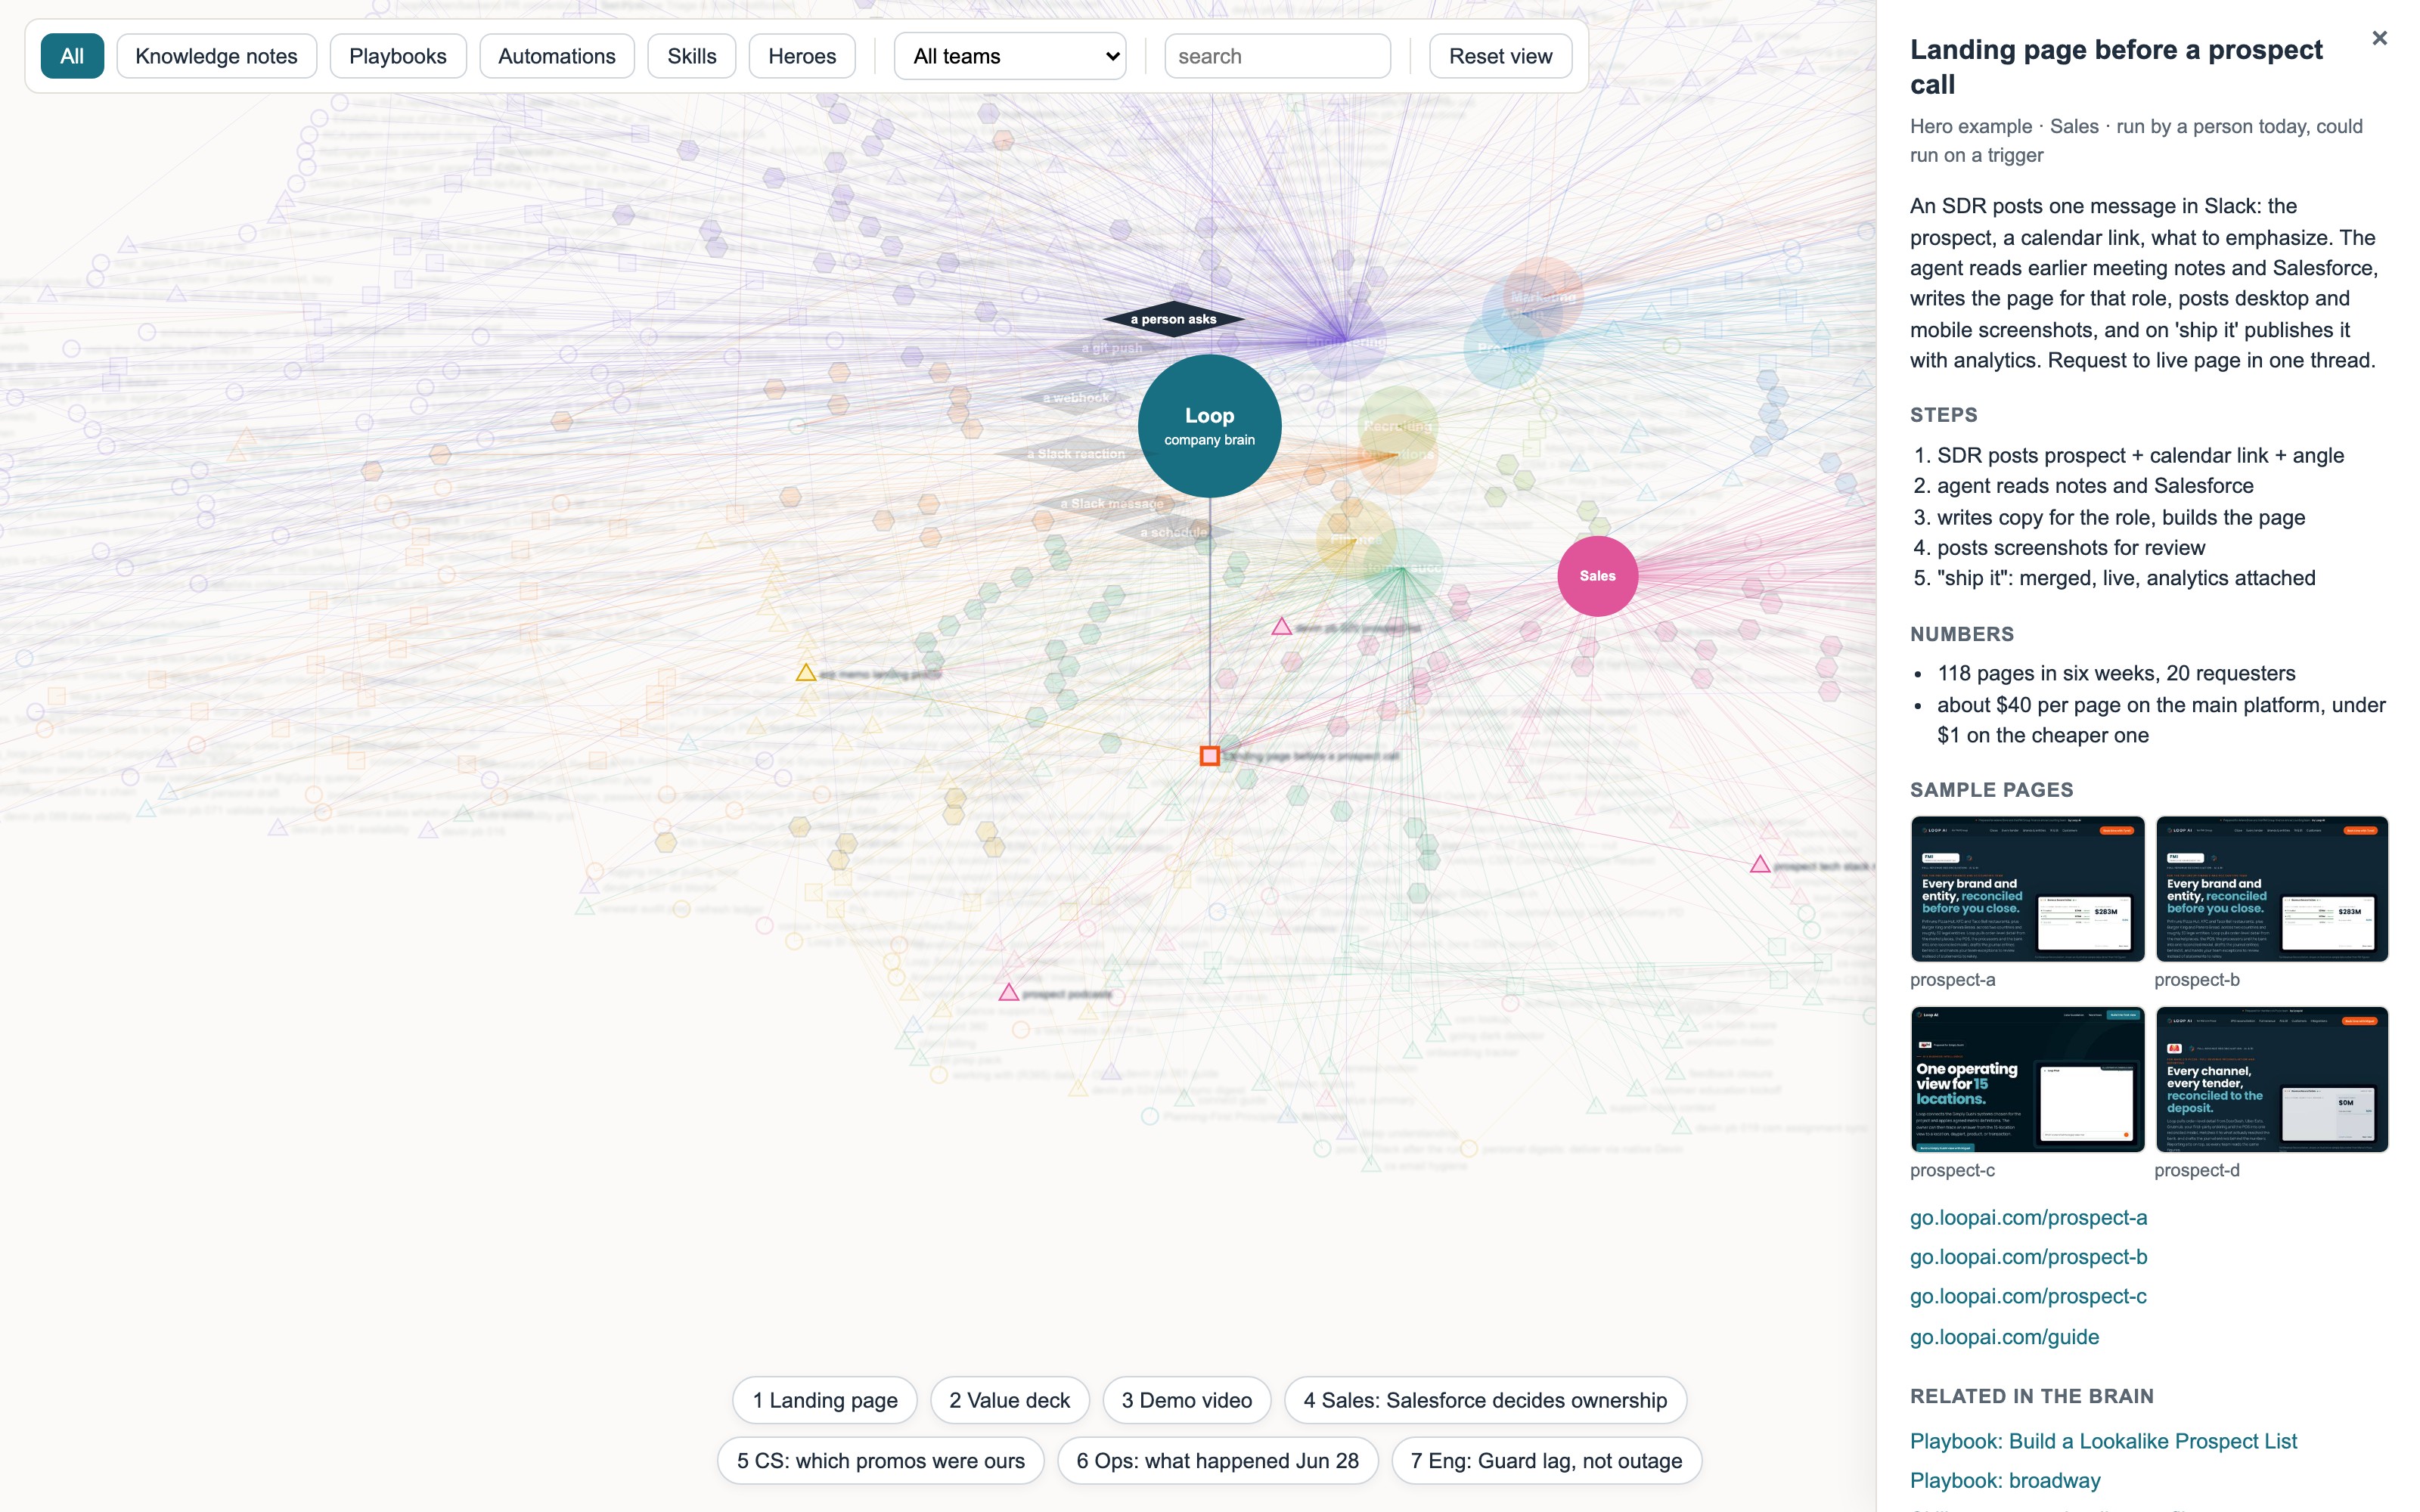Screen dimensions: 2420x1512
Task: Click the Reset view button
Action: click(x=1500, y=56)
